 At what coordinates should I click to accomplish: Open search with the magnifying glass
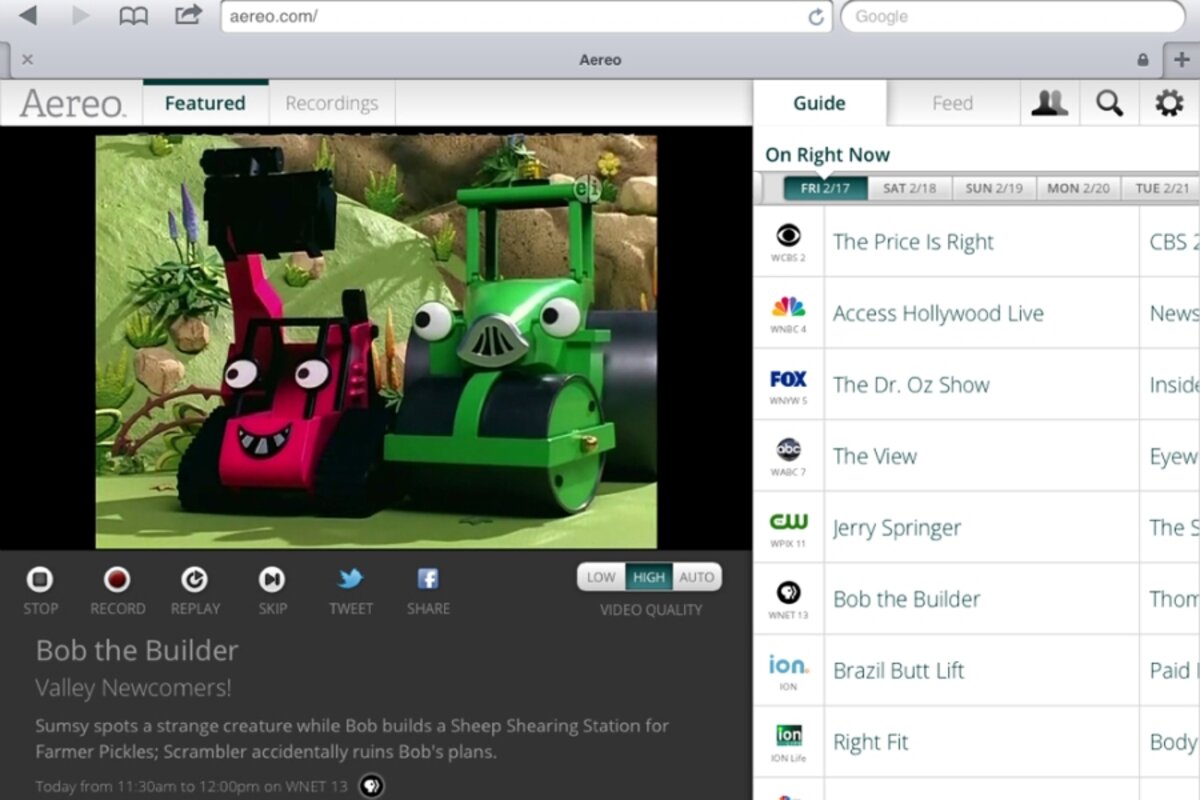(x=1109, y=103)
